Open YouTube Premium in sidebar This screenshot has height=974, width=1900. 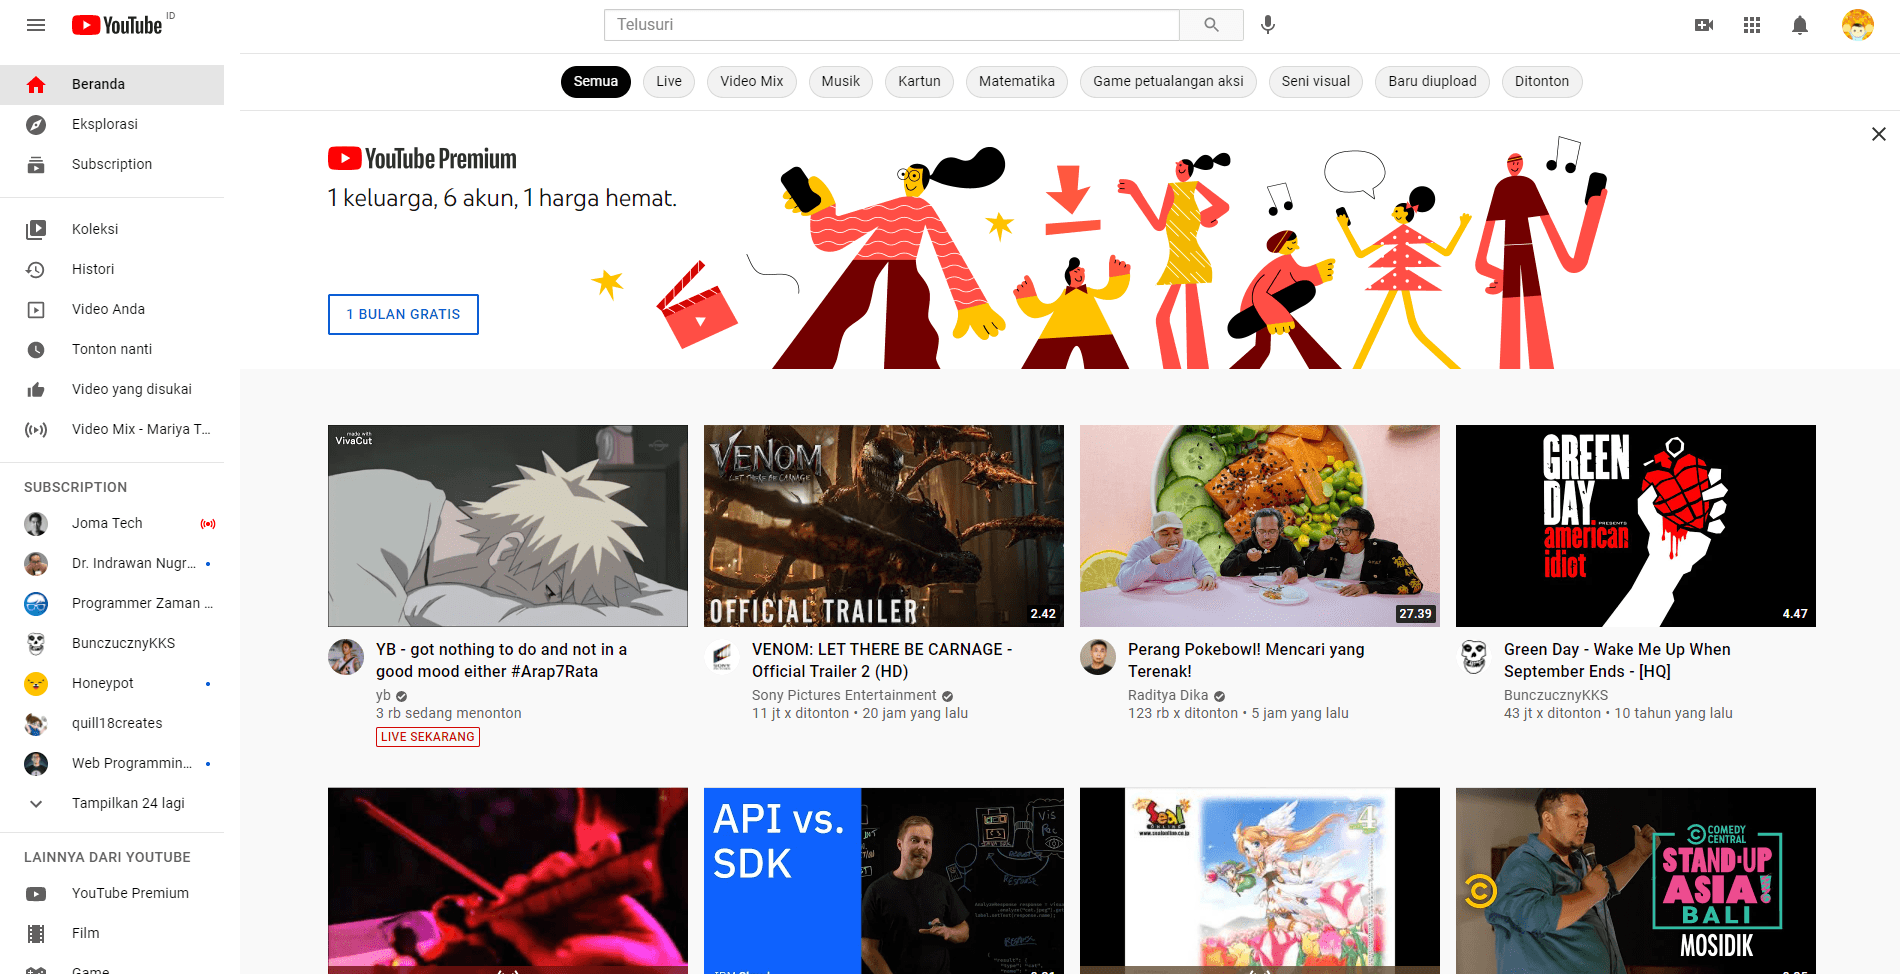[112, 893]
